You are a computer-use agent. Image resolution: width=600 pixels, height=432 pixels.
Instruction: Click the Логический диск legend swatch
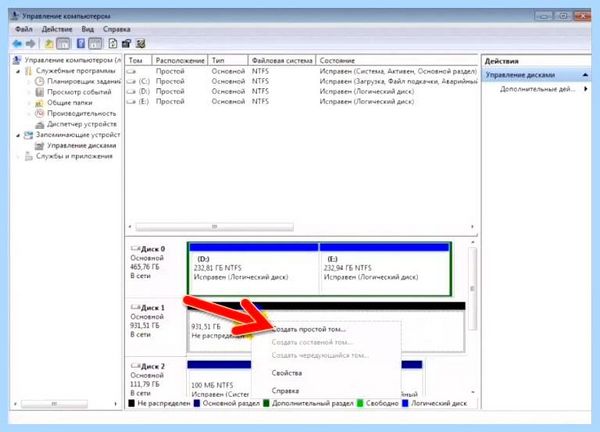pyautogui.click(x=405, y=403)
